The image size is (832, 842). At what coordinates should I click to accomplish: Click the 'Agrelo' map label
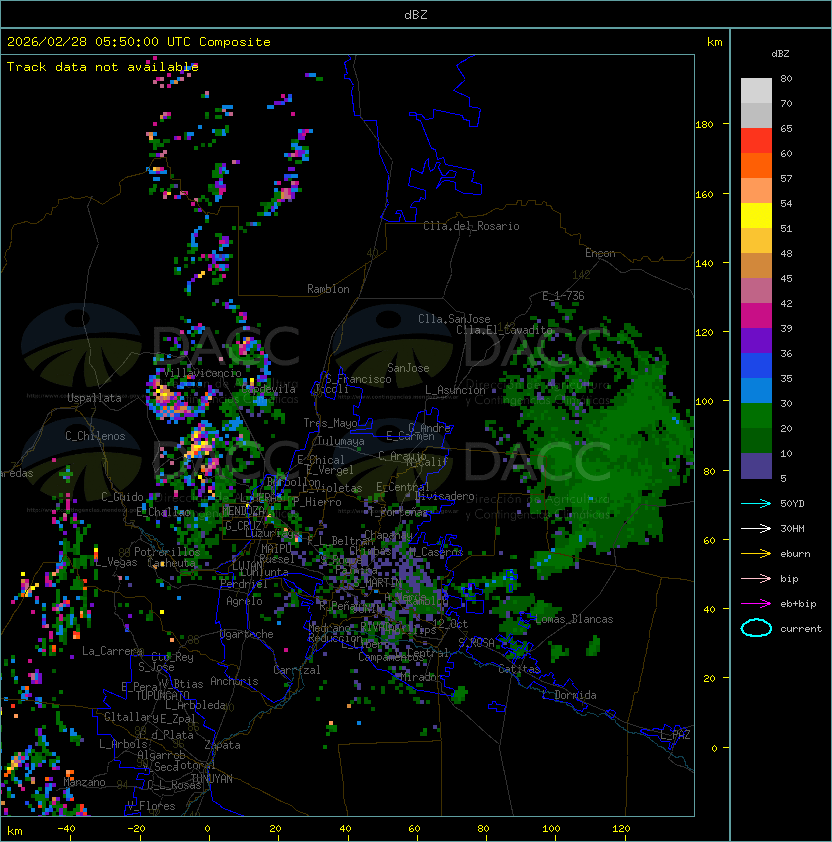click(244, 601)
